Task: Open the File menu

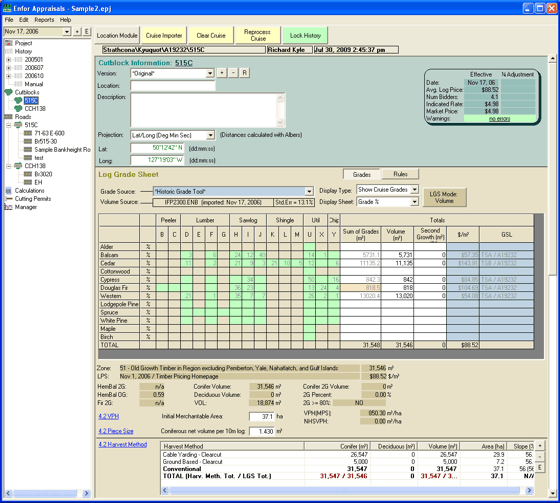Action: coord(9,20)
